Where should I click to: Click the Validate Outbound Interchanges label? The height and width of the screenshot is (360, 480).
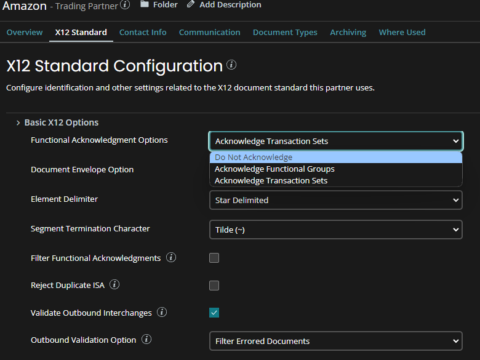pos(91,313)
